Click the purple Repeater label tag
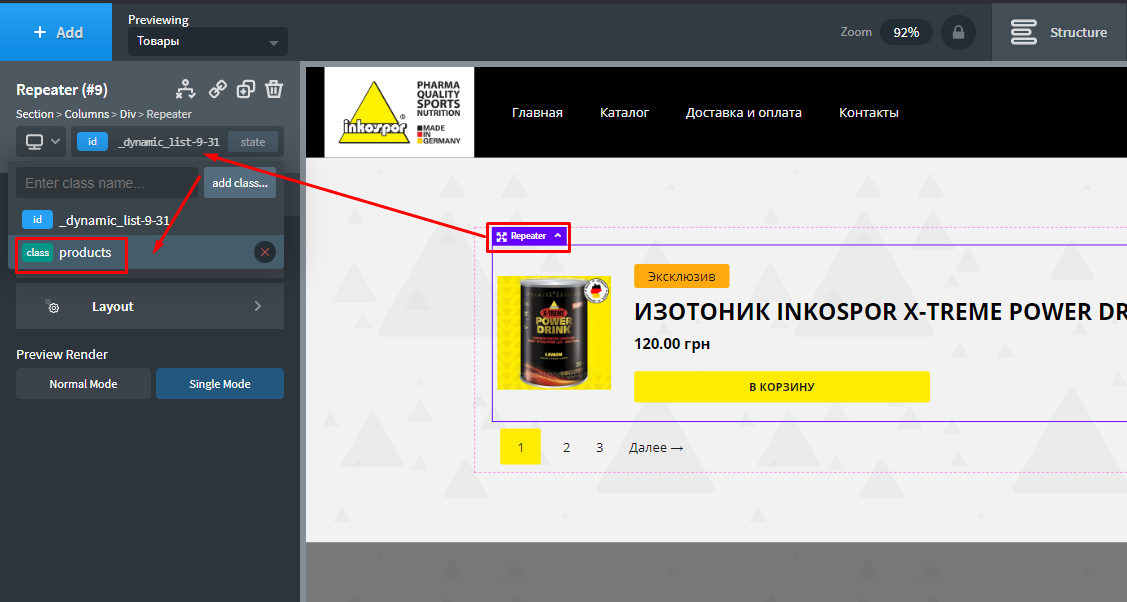Viewport: 1127px width, 602px height. coord(529,236)
